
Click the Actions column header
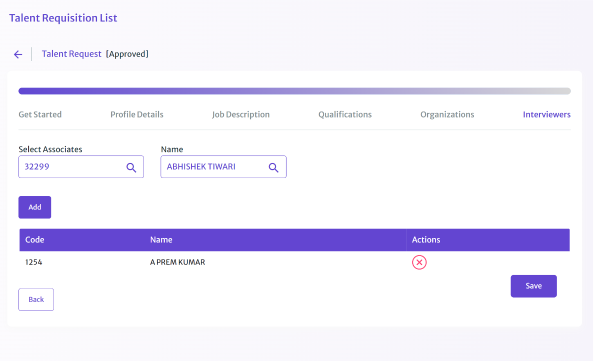click(426, 240)
